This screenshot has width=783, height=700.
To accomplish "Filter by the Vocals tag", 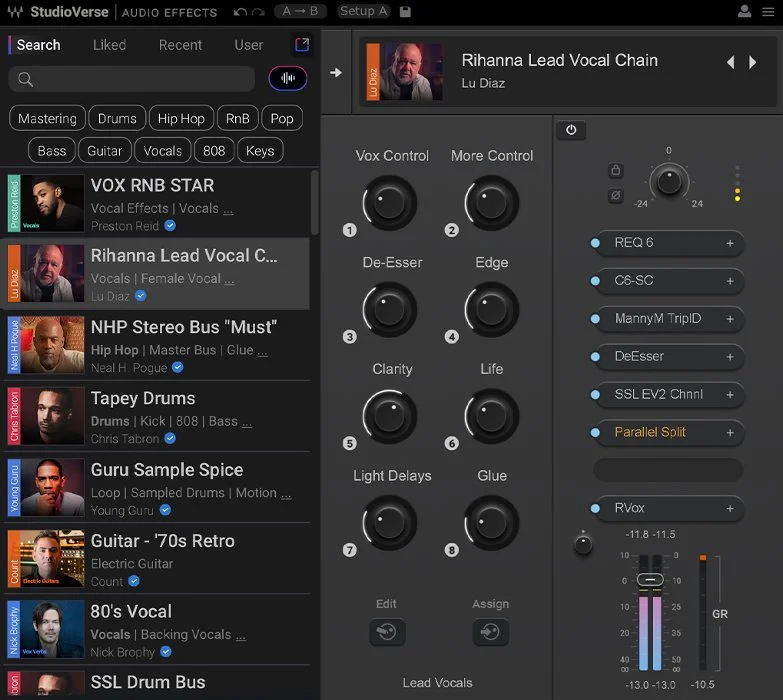I will point(163,151).
